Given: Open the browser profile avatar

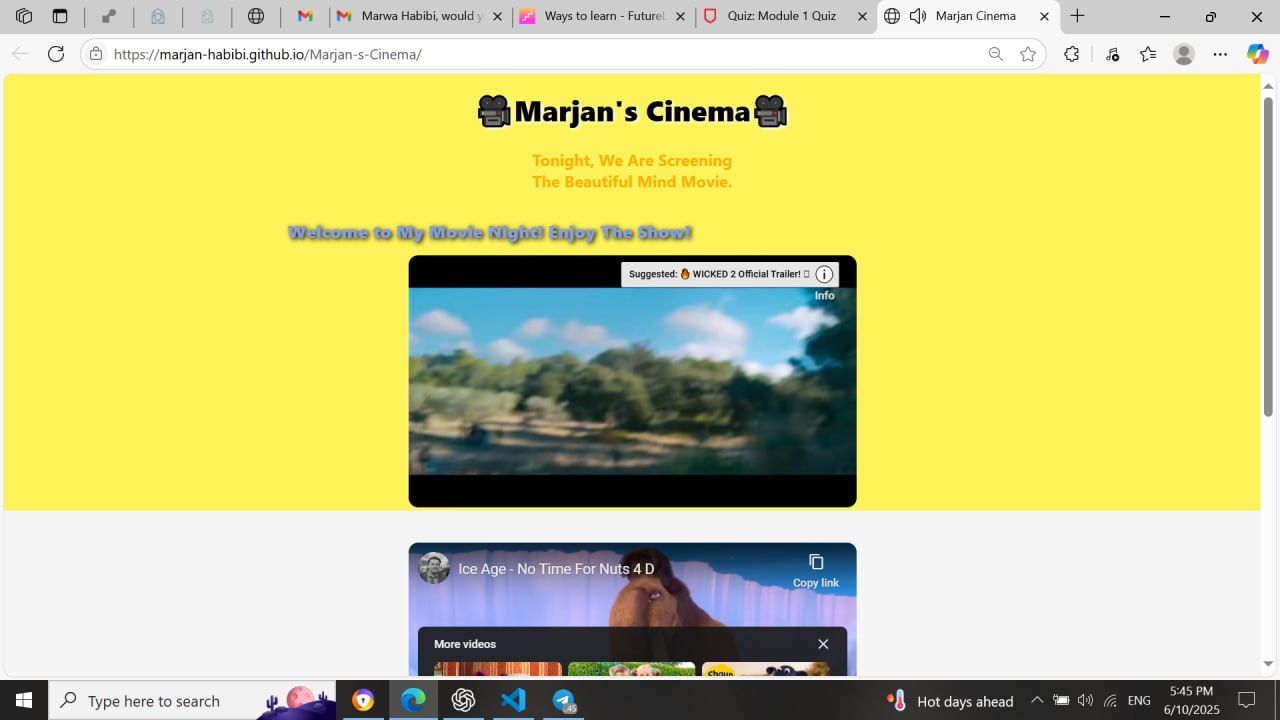Looking at the screenshot, I should [x=1184, y=54].
